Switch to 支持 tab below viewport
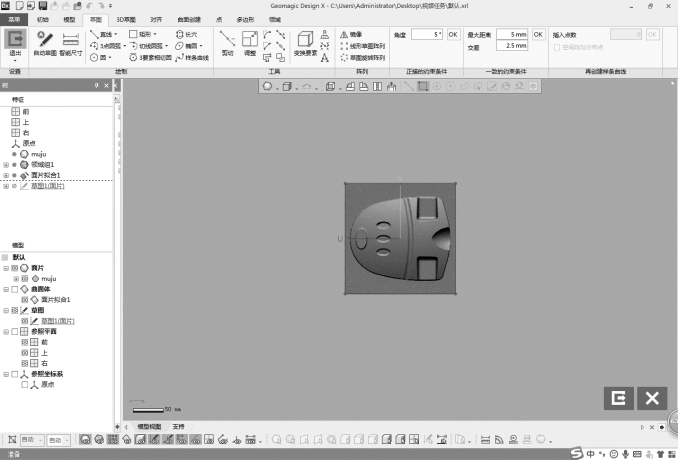This screenshot has width=678, height=461. [x=179, y=426]
